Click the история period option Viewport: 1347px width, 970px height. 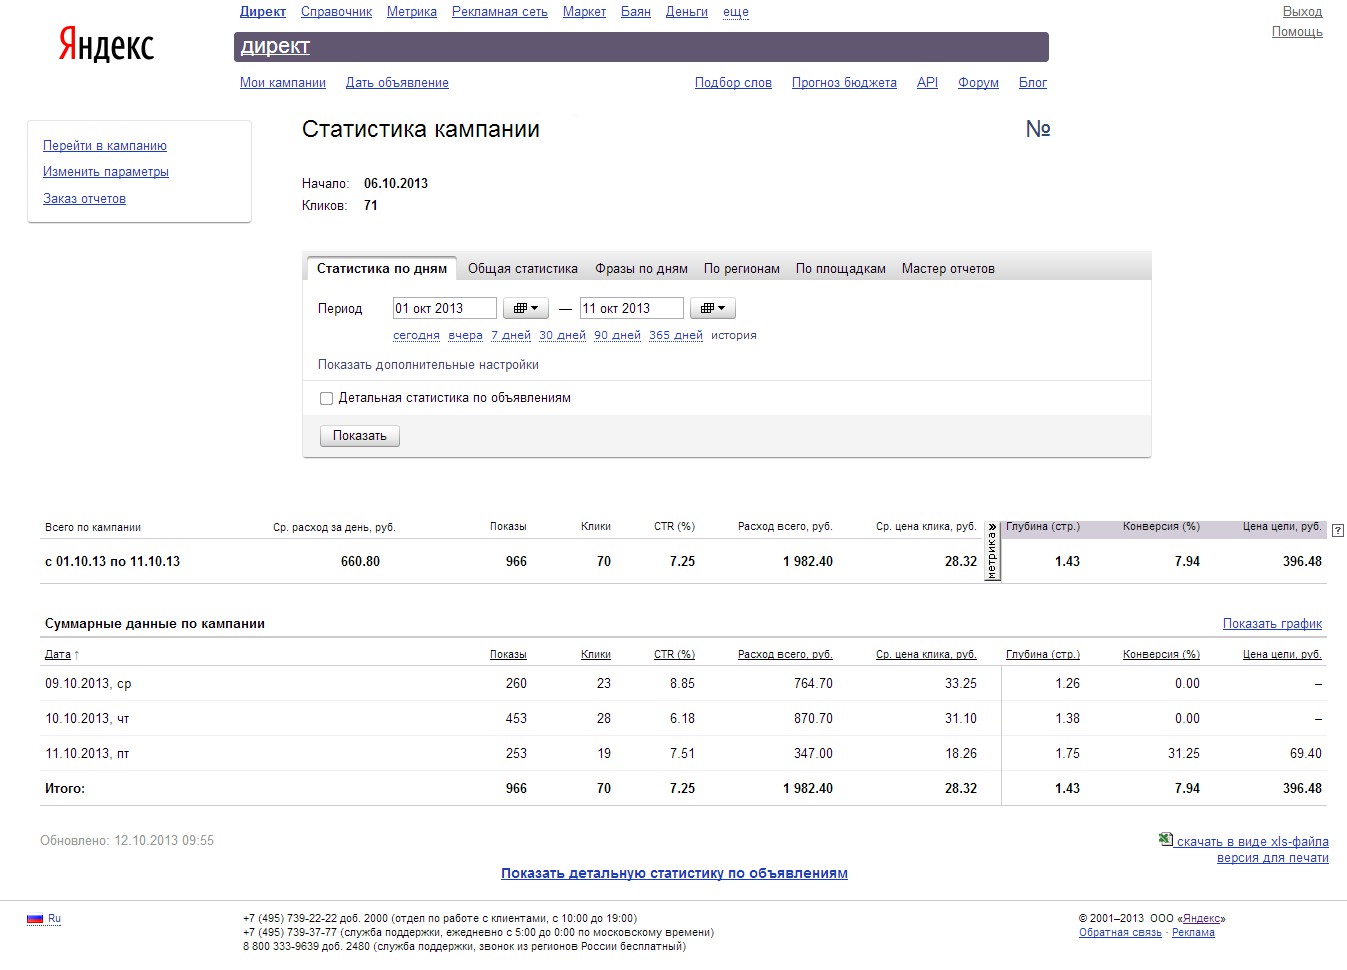point(734,335)
